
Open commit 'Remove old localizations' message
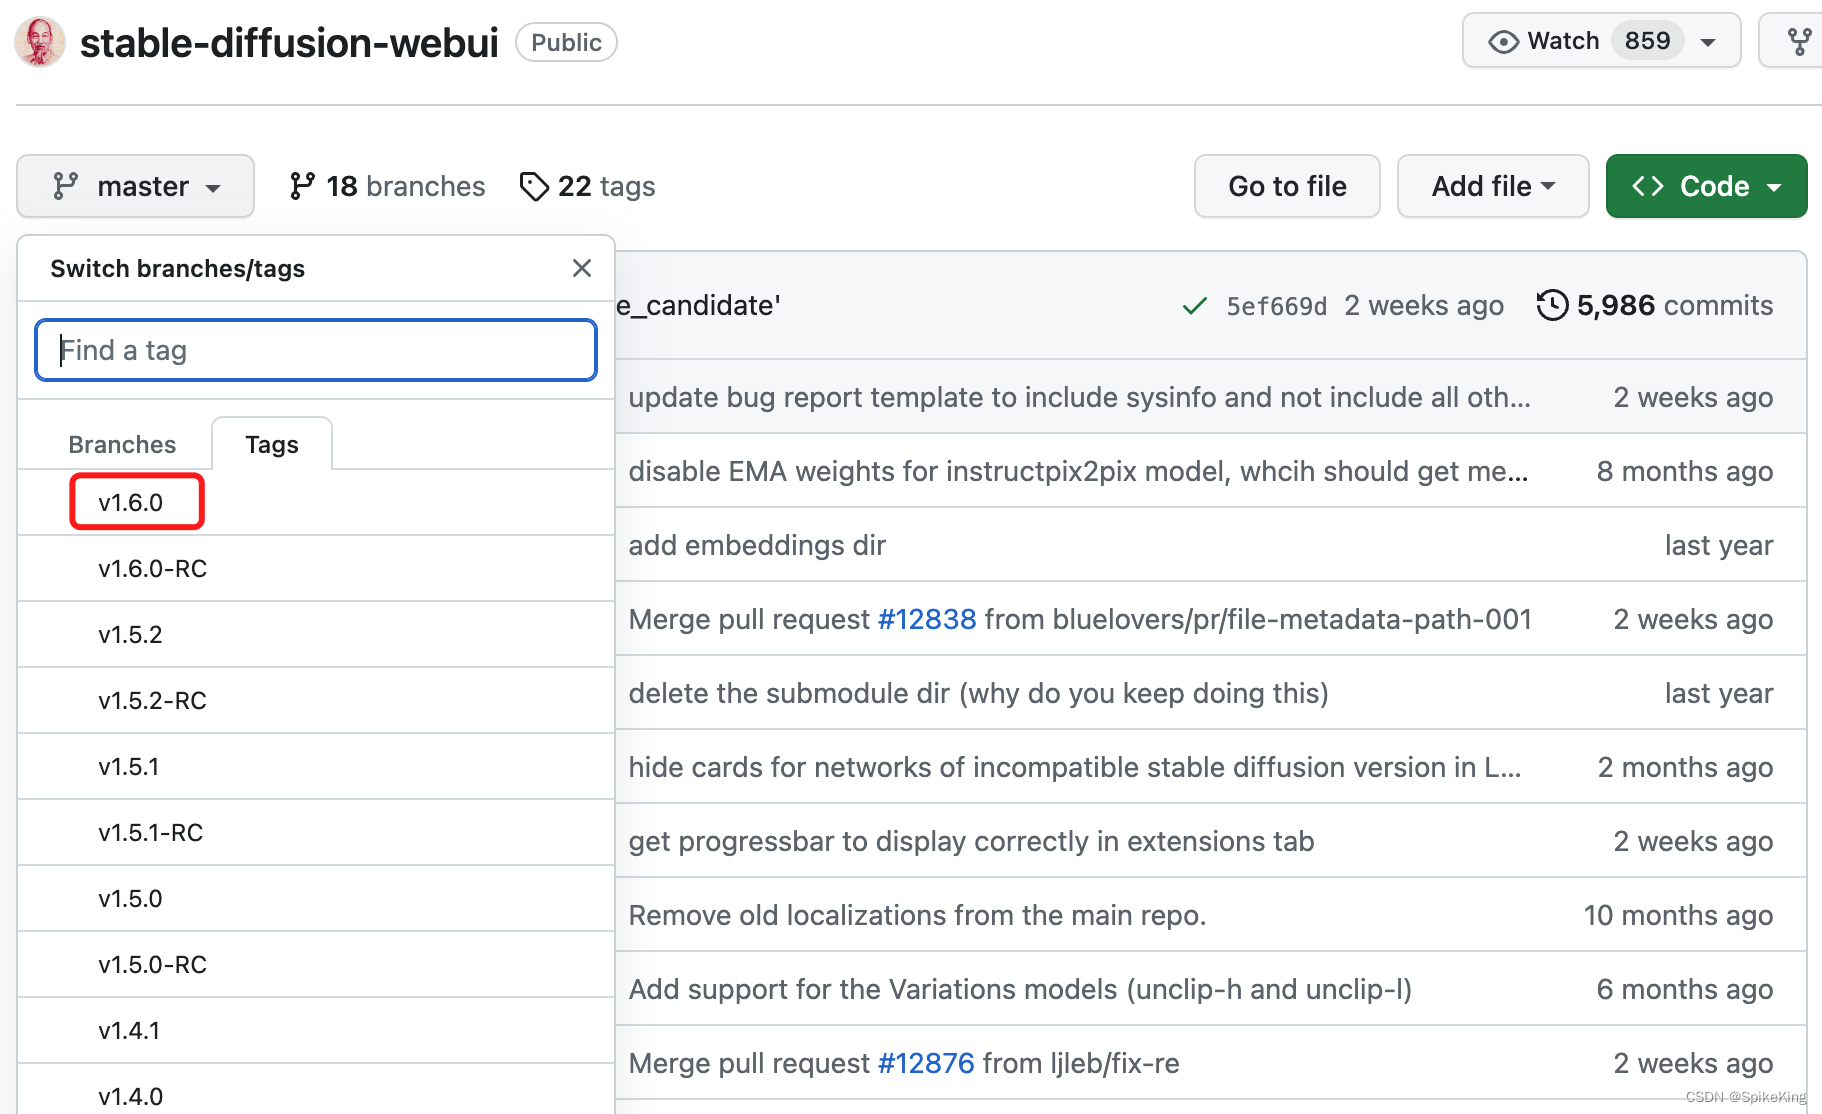[x=917, y=915]
